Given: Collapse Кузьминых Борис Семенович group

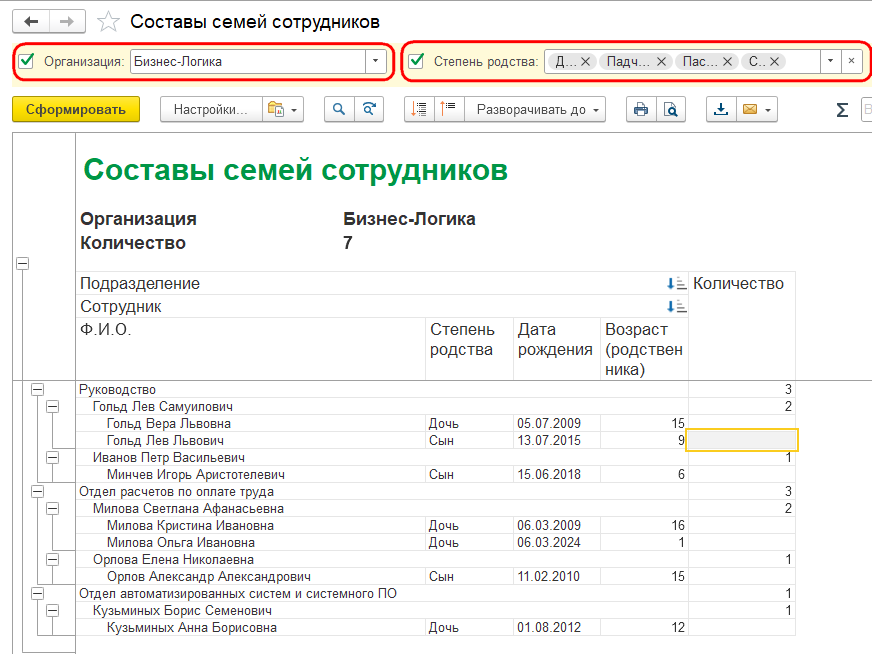Looking at the screenshot, I should (52, 611).
